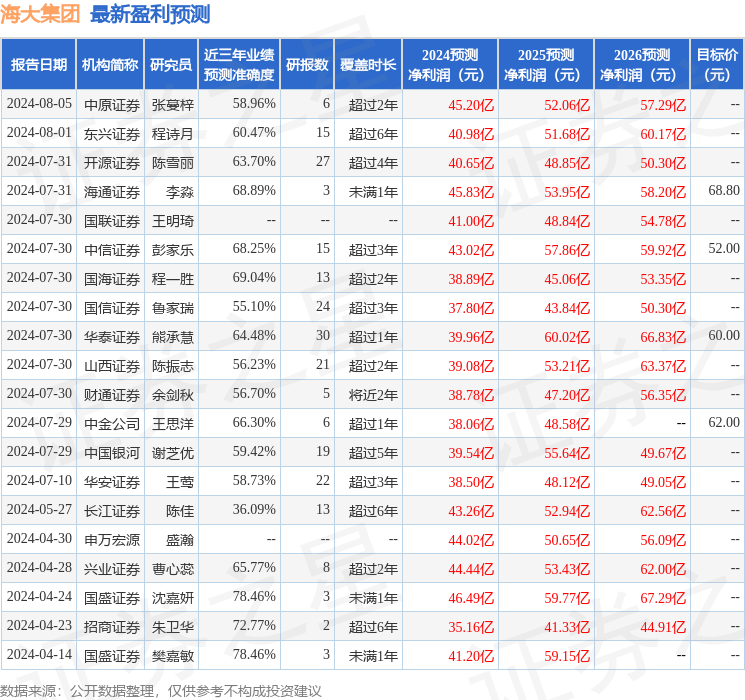Screen dimensions: 745x700
Task: Select the 财通证券 institution cell
Action: pyautogui.click(x=112, y=395)
